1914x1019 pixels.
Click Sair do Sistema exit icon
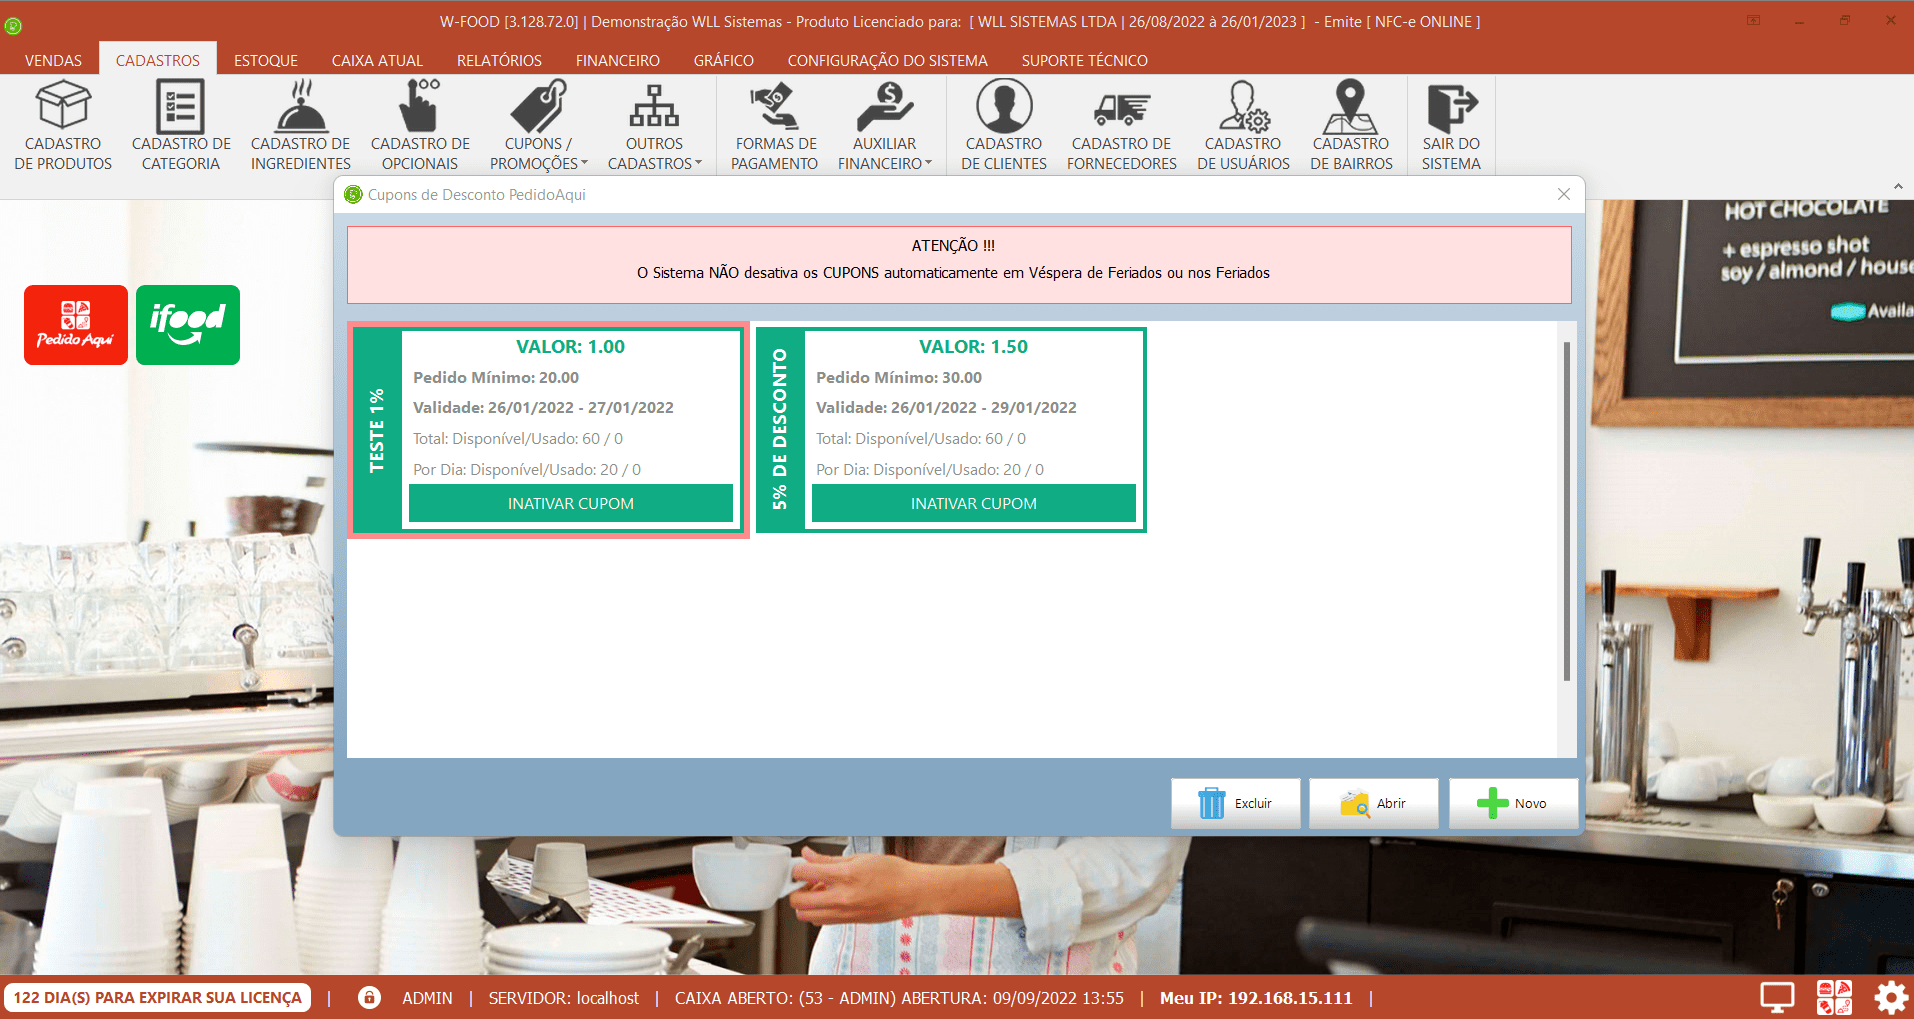1452,108
